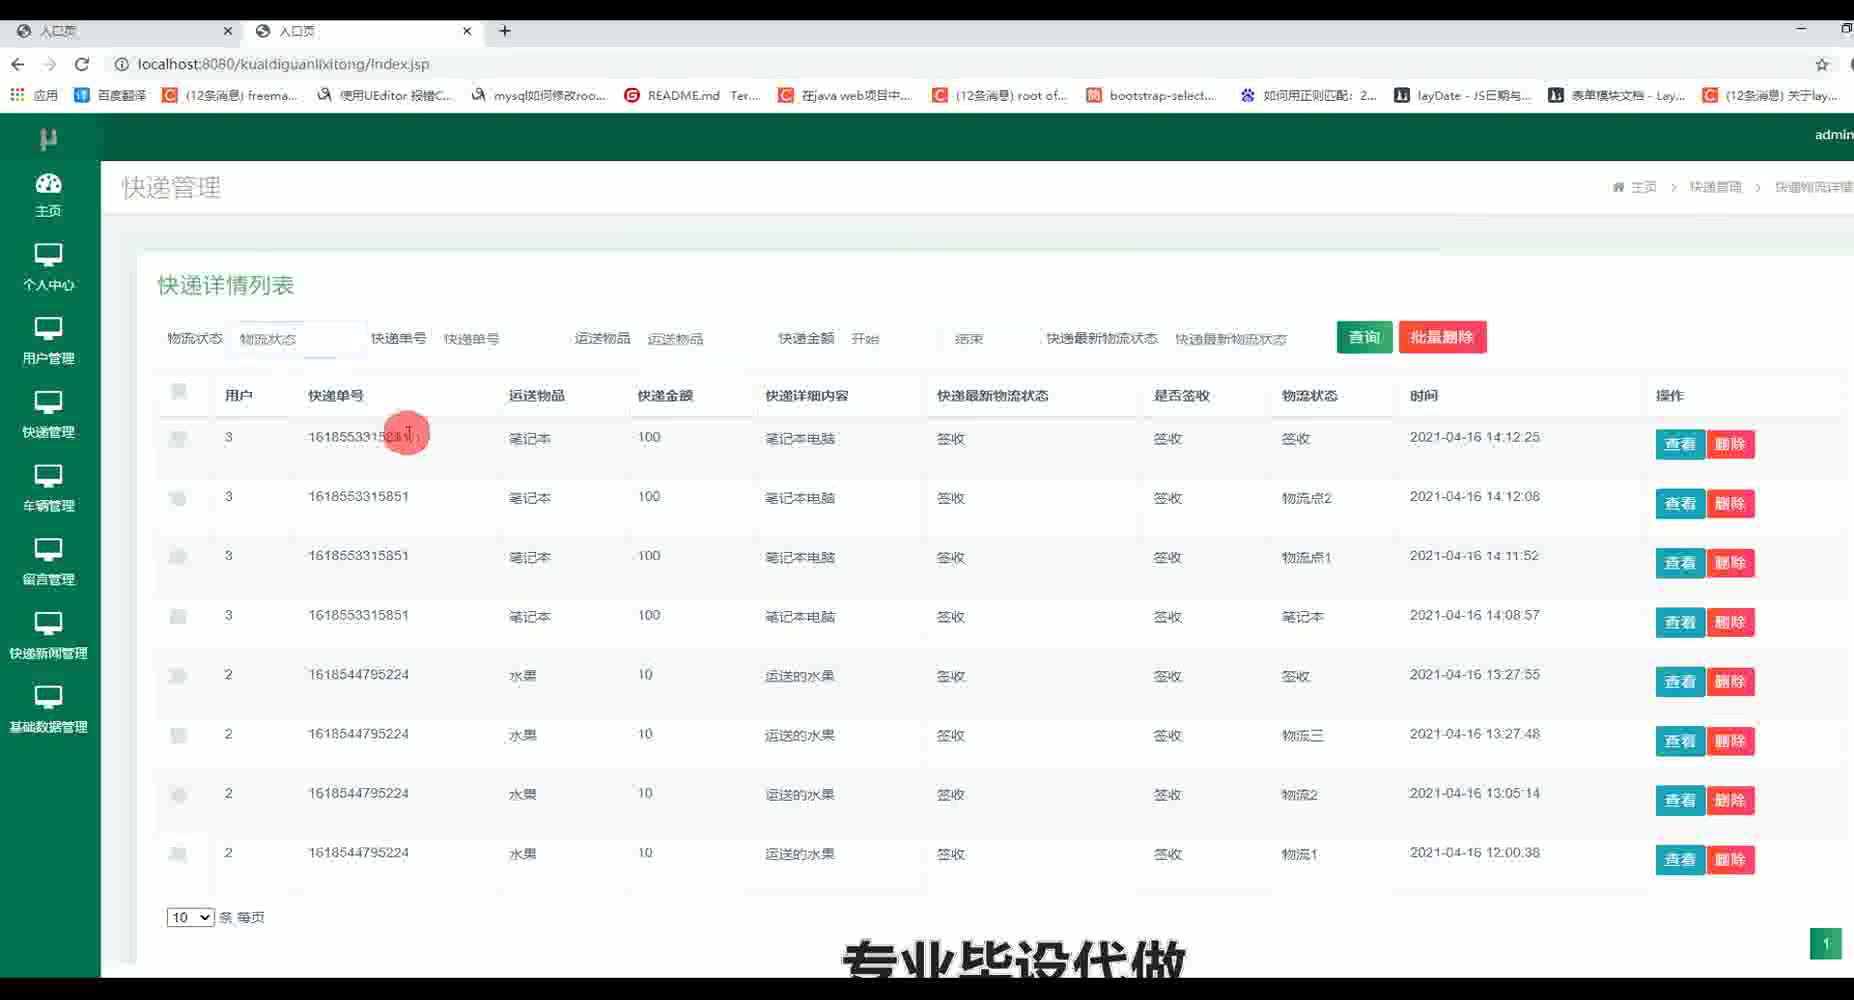Click the browser forward arrow
This screenshot has height=1000, width=1854.
(x=50, y=64)
